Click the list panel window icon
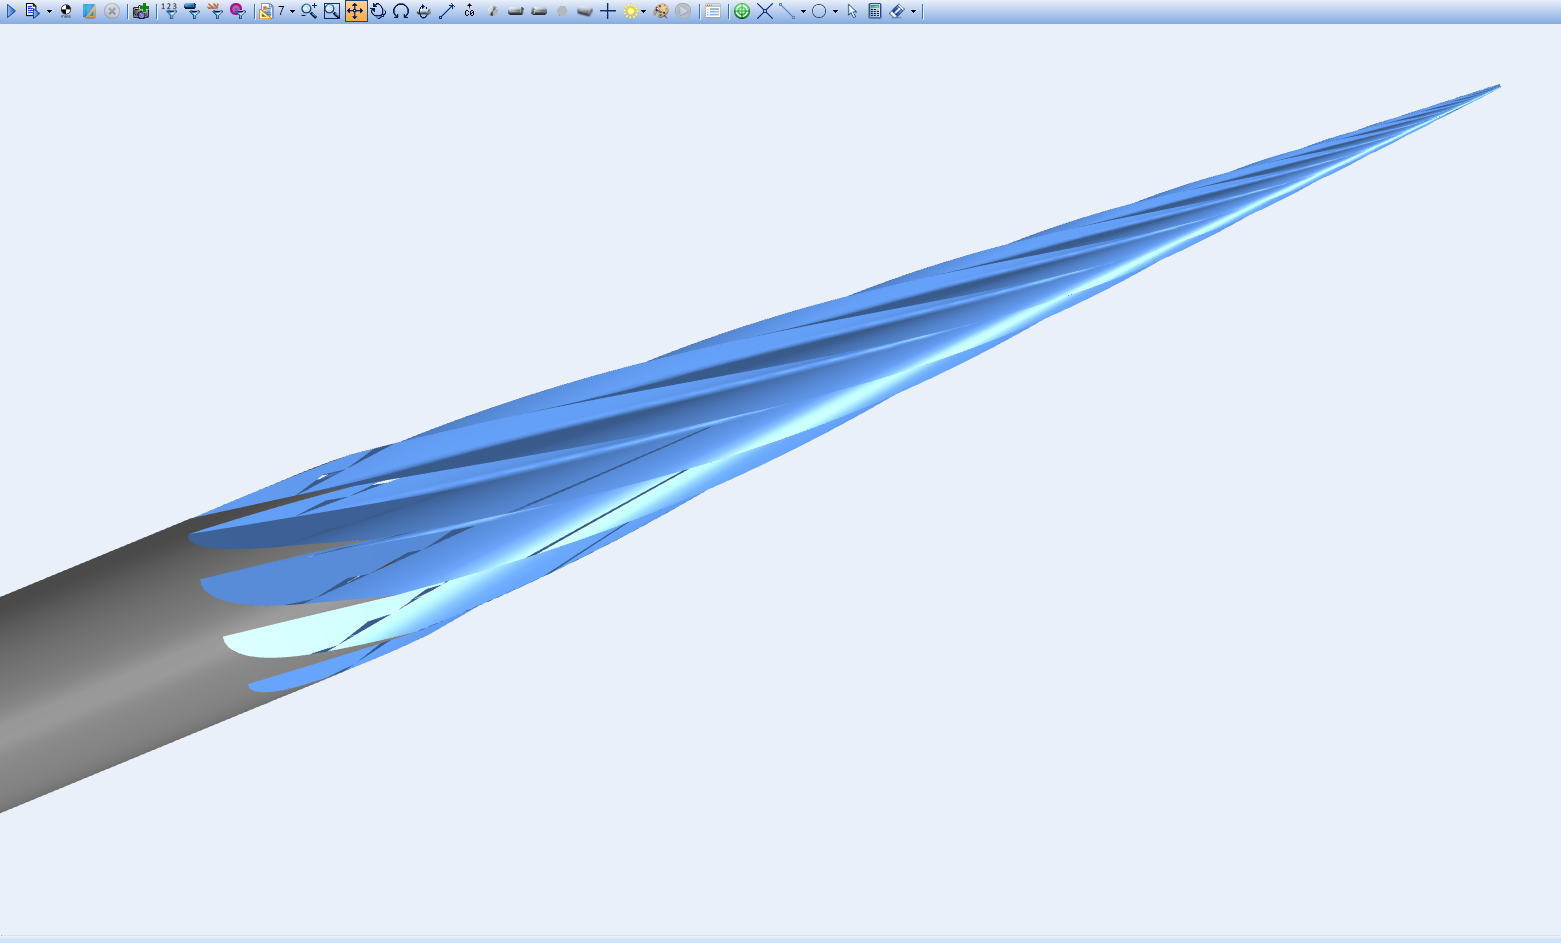The image size is (1561, 943). click(713, 11)
